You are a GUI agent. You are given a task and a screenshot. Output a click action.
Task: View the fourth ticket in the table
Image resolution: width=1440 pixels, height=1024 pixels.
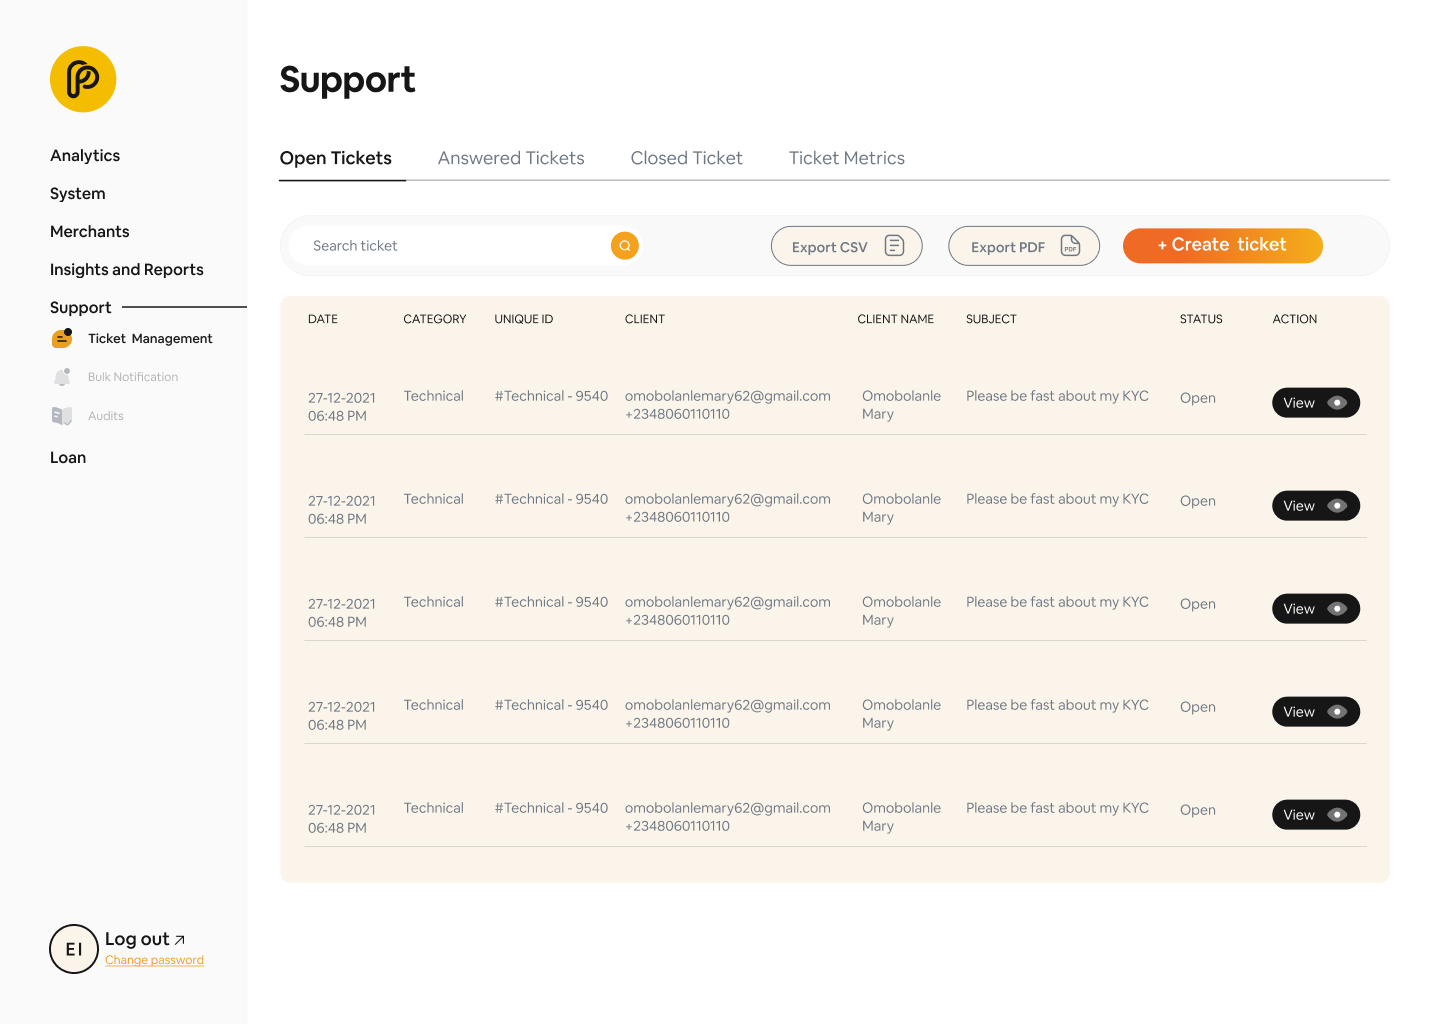pyautogui.click(x=1316, y=712)
